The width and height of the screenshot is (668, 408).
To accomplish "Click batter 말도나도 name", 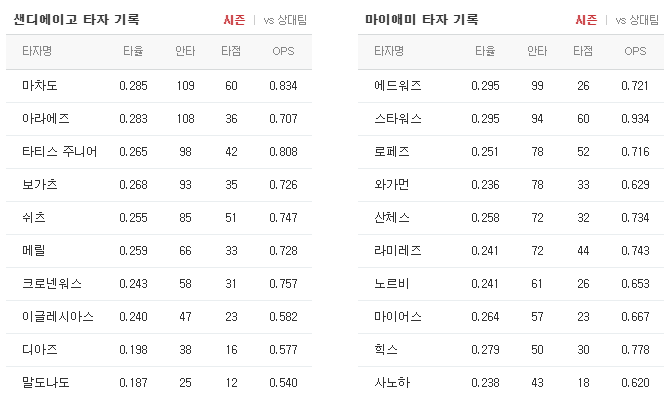I will (x=46, y=382).
